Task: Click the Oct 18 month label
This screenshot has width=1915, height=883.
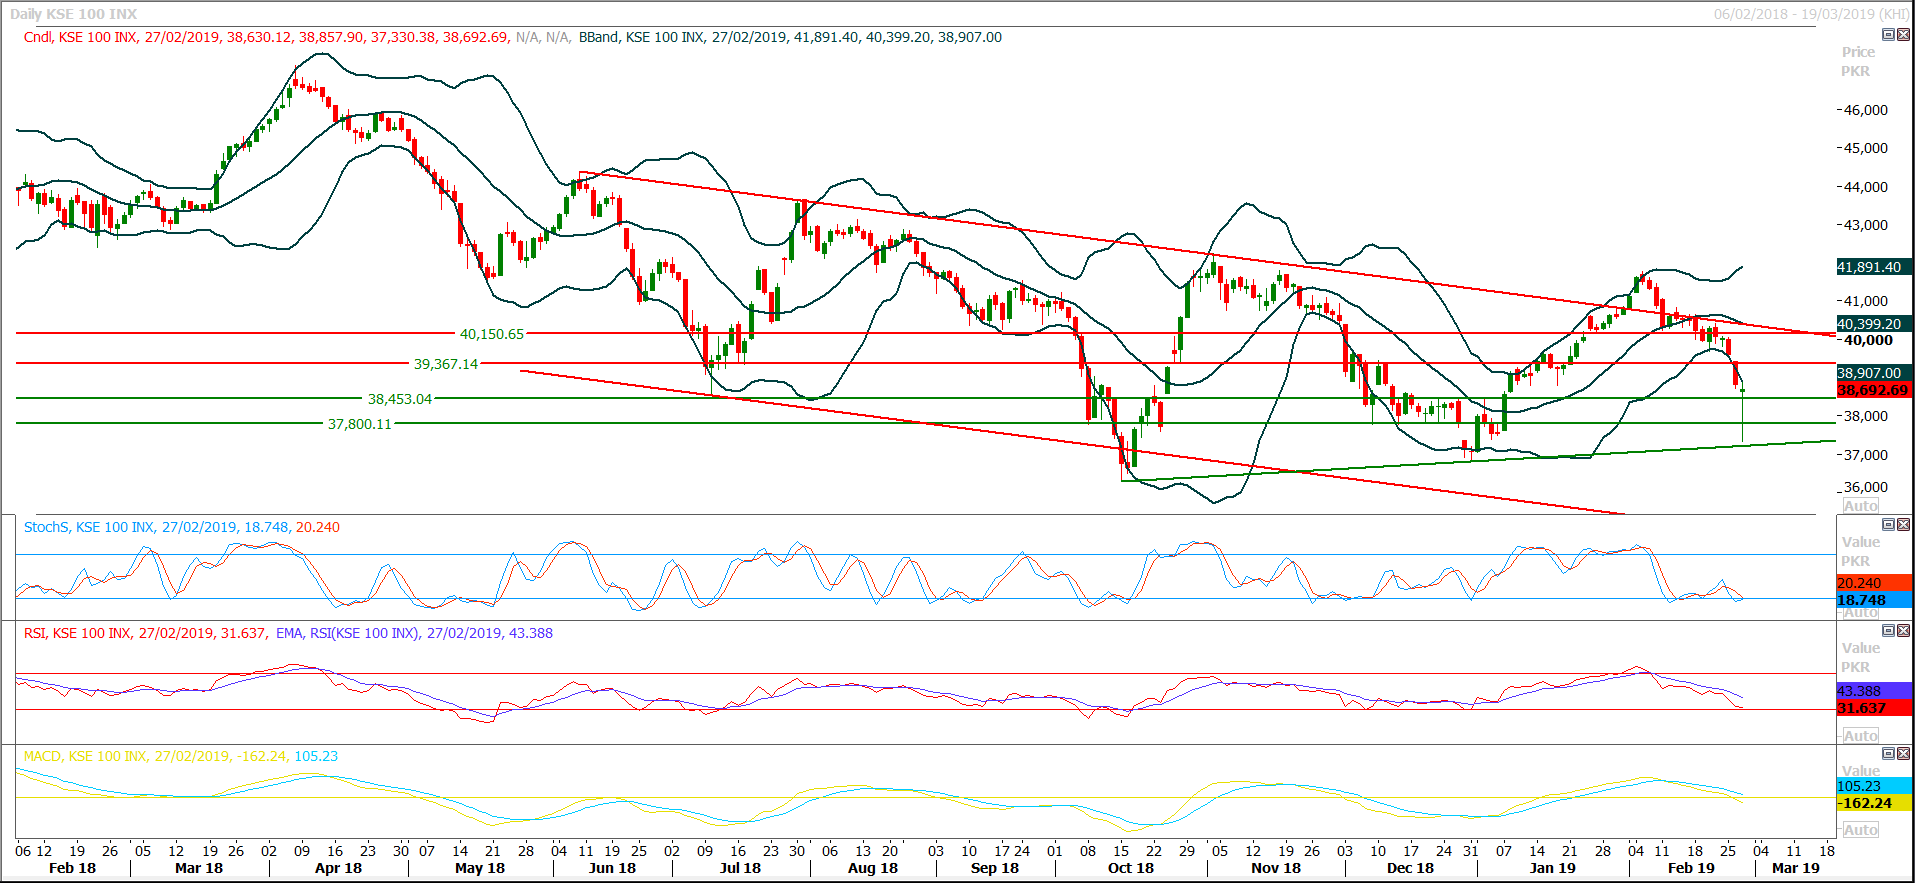Action: click(1131, 868)
